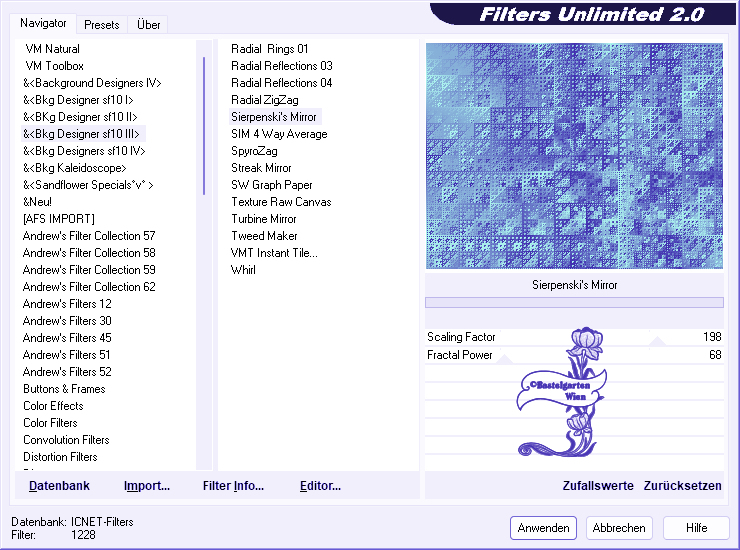Open the Editor... button
The image size is (740, 550).
(320, 485)
